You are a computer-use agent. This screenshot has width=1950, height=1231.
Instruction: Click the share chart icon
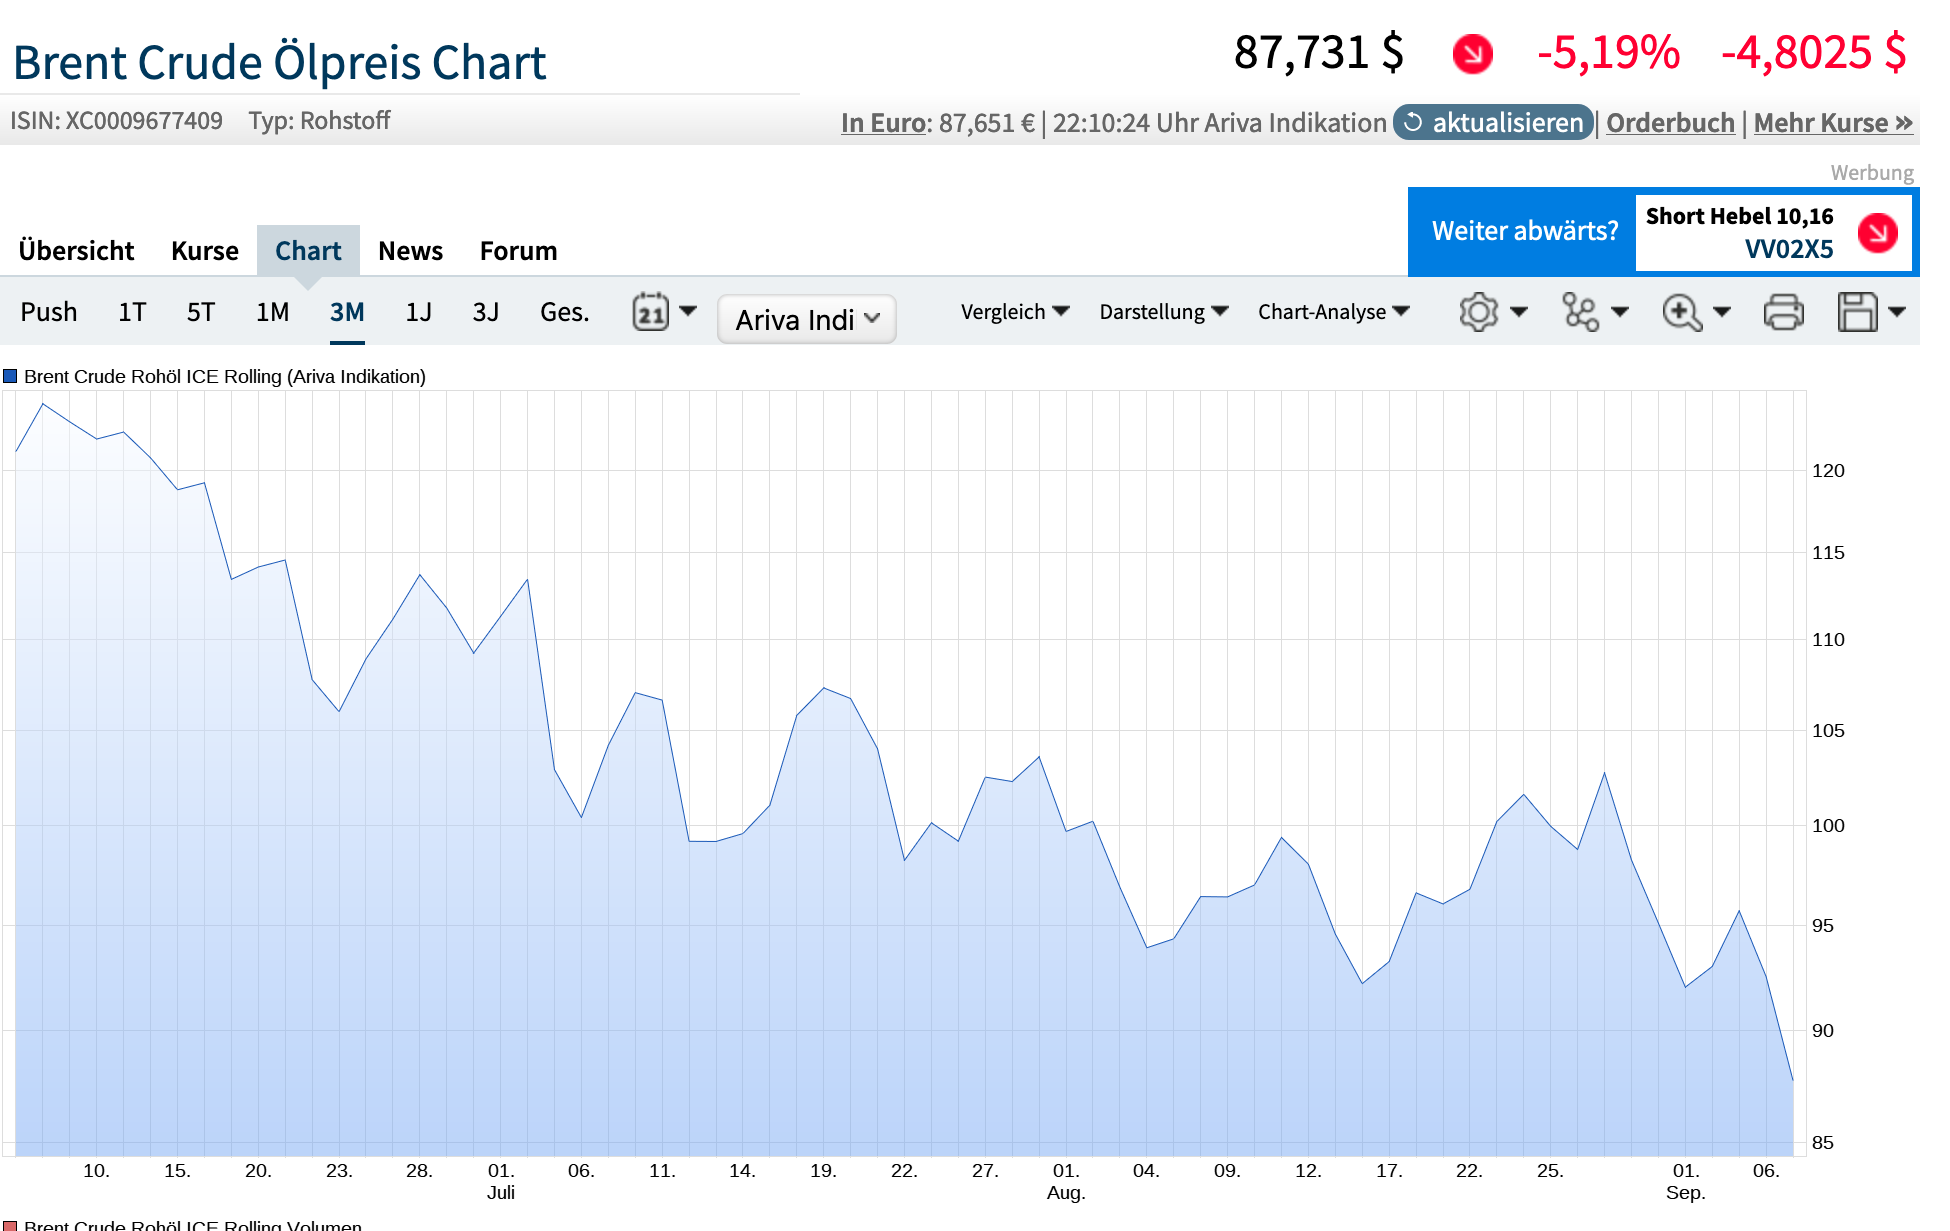coord(1580,312)
